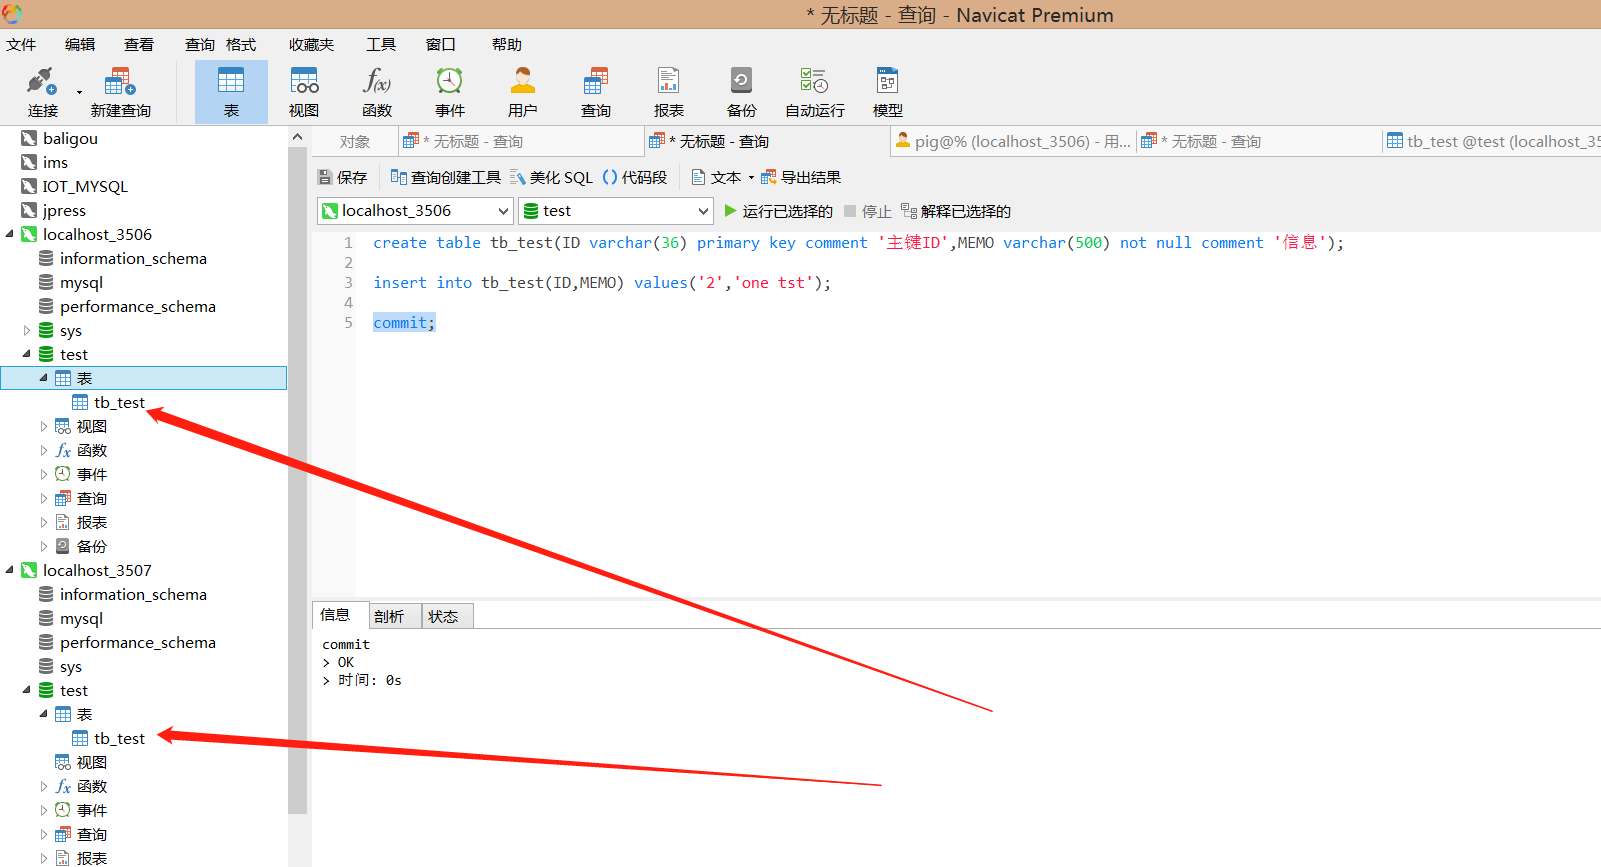The height and width of the screenshot is (867, 1601).
Task: Open the 格式 (Format) menu
Action: (x=241, y=44)
